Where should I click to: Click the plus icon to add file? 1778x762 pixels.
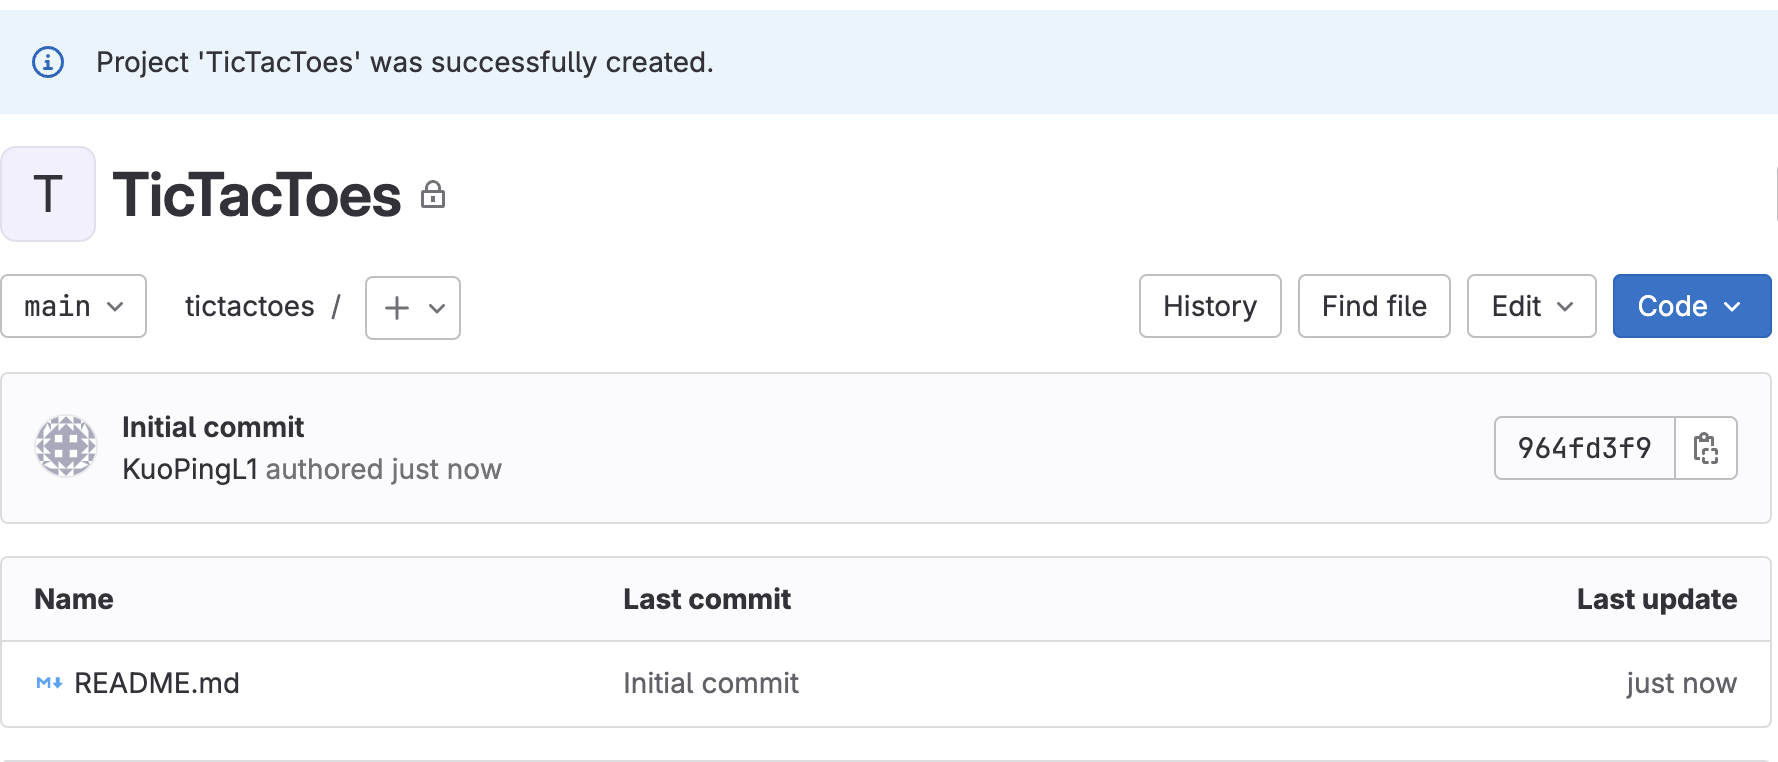(397, 308)
